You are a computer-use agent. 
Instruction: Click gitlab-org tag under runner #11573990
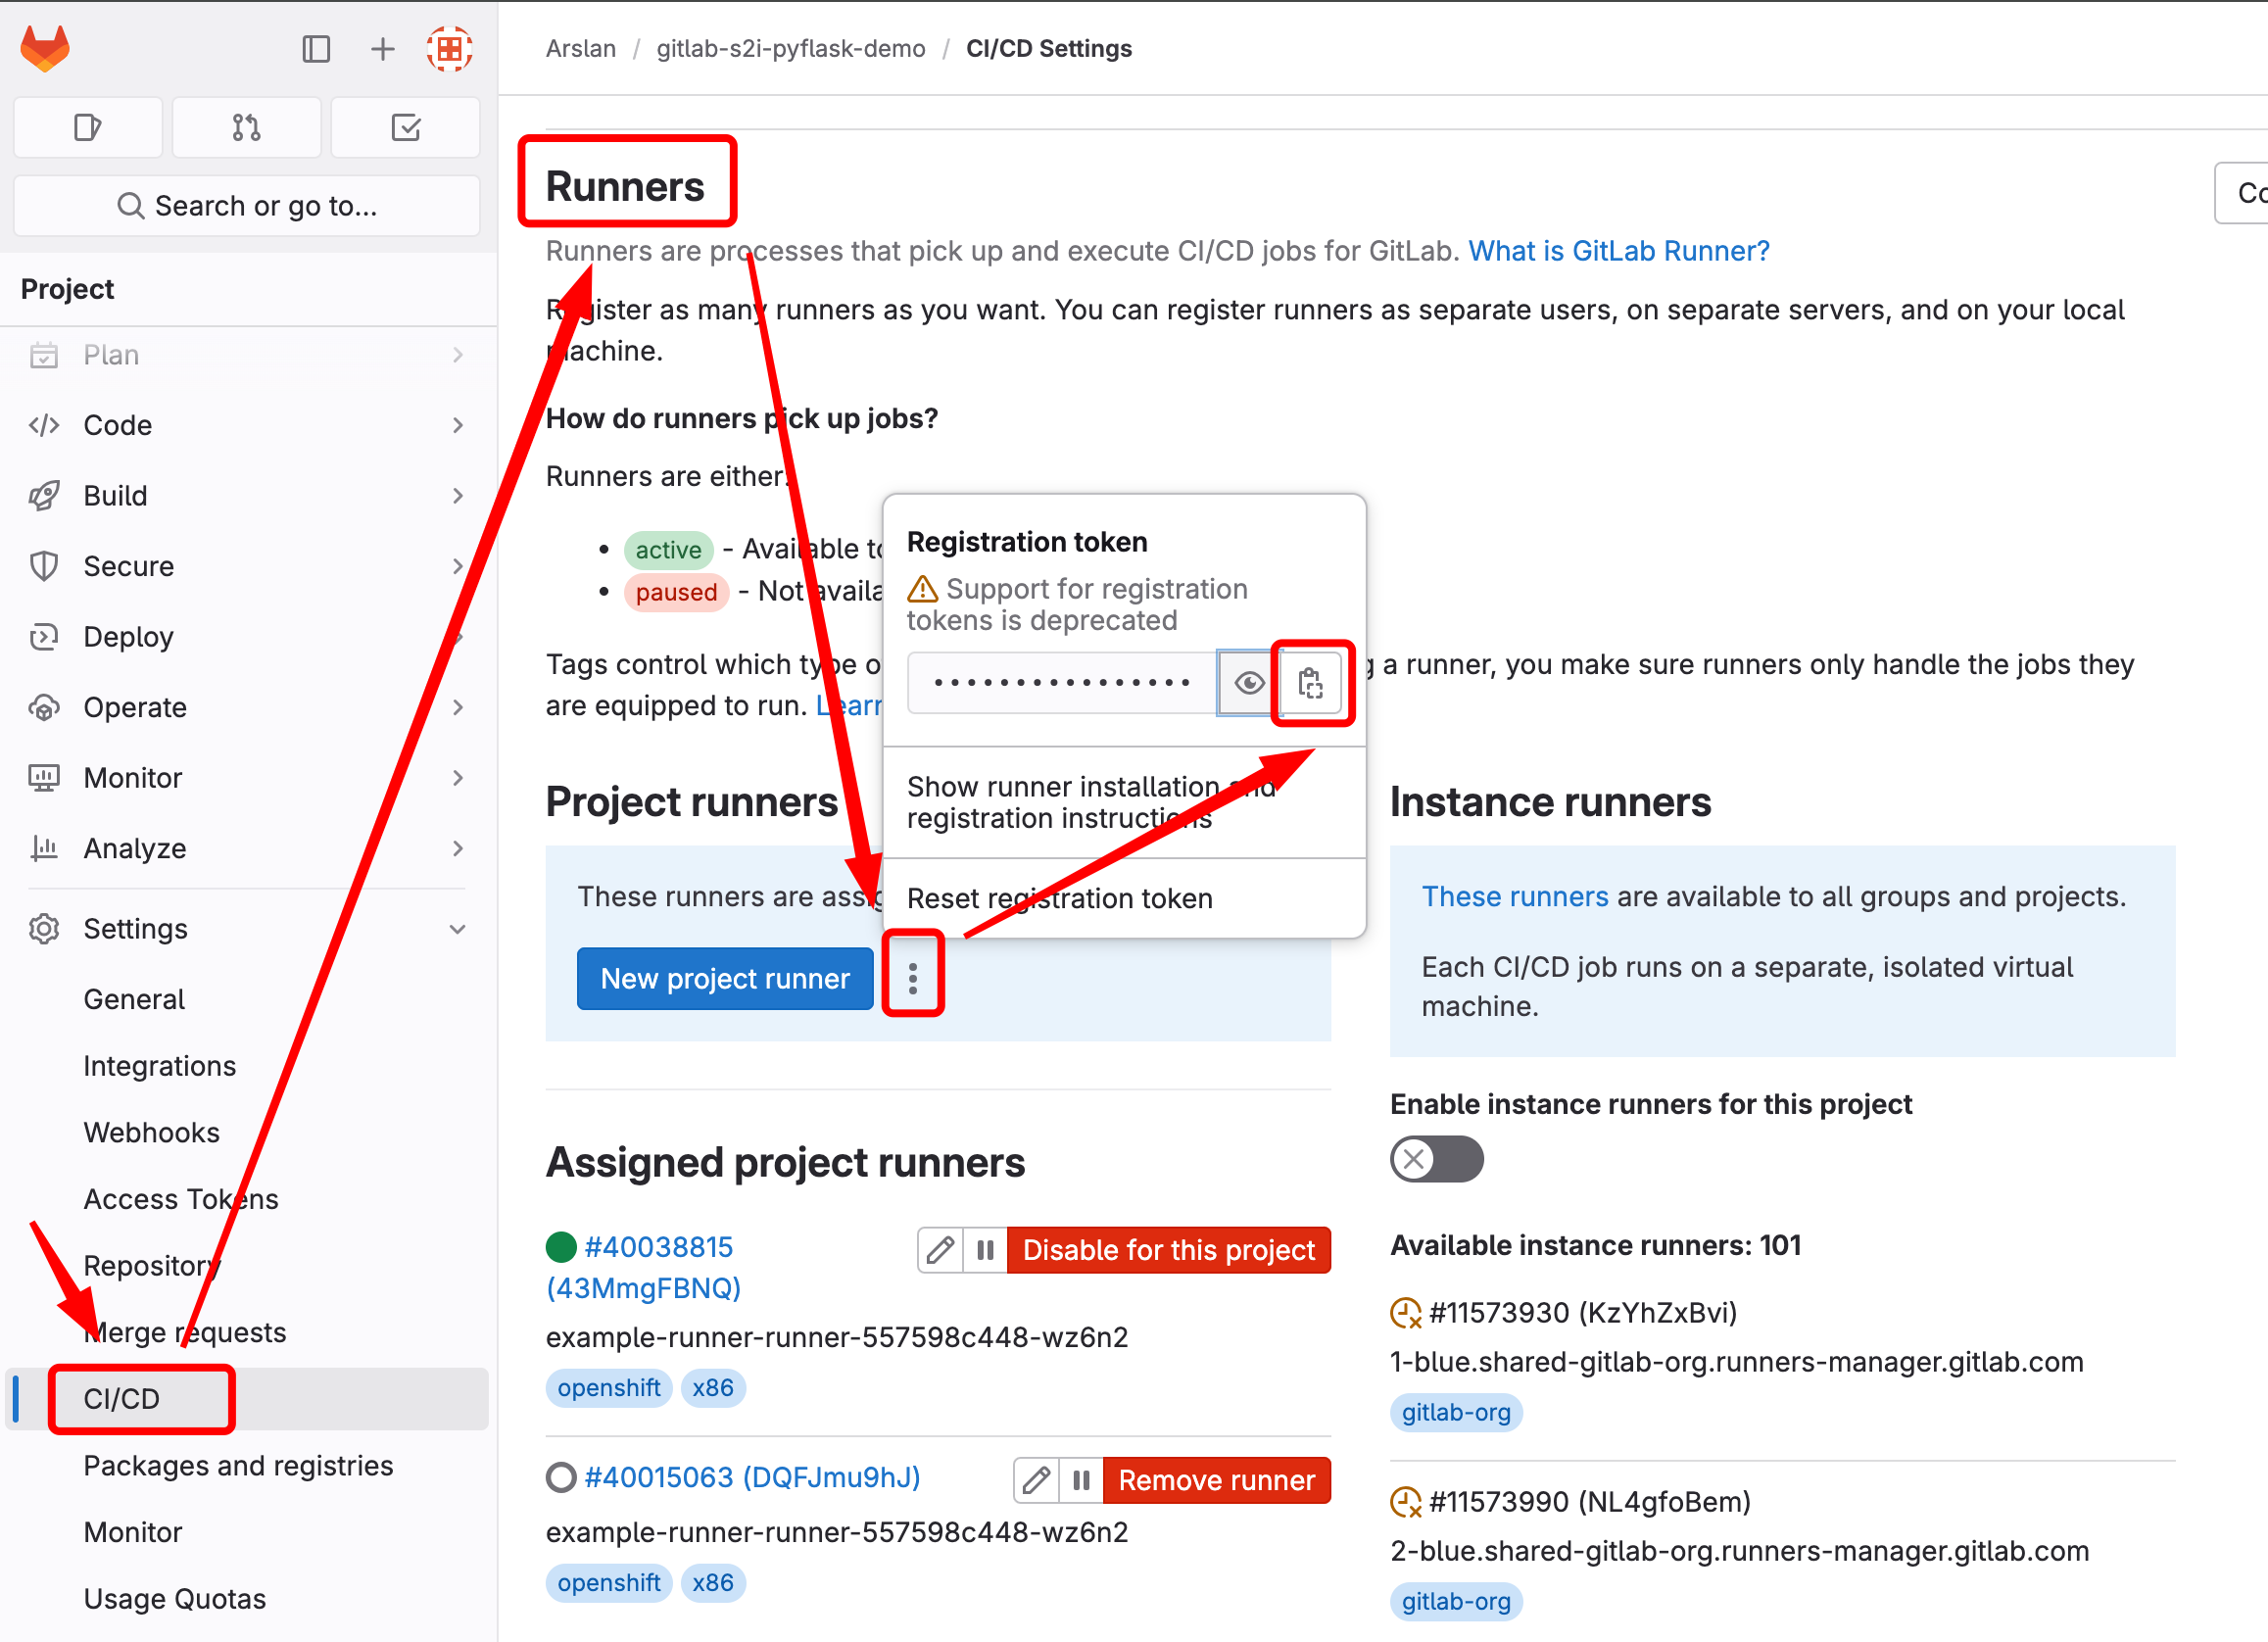[1456, 1601]
